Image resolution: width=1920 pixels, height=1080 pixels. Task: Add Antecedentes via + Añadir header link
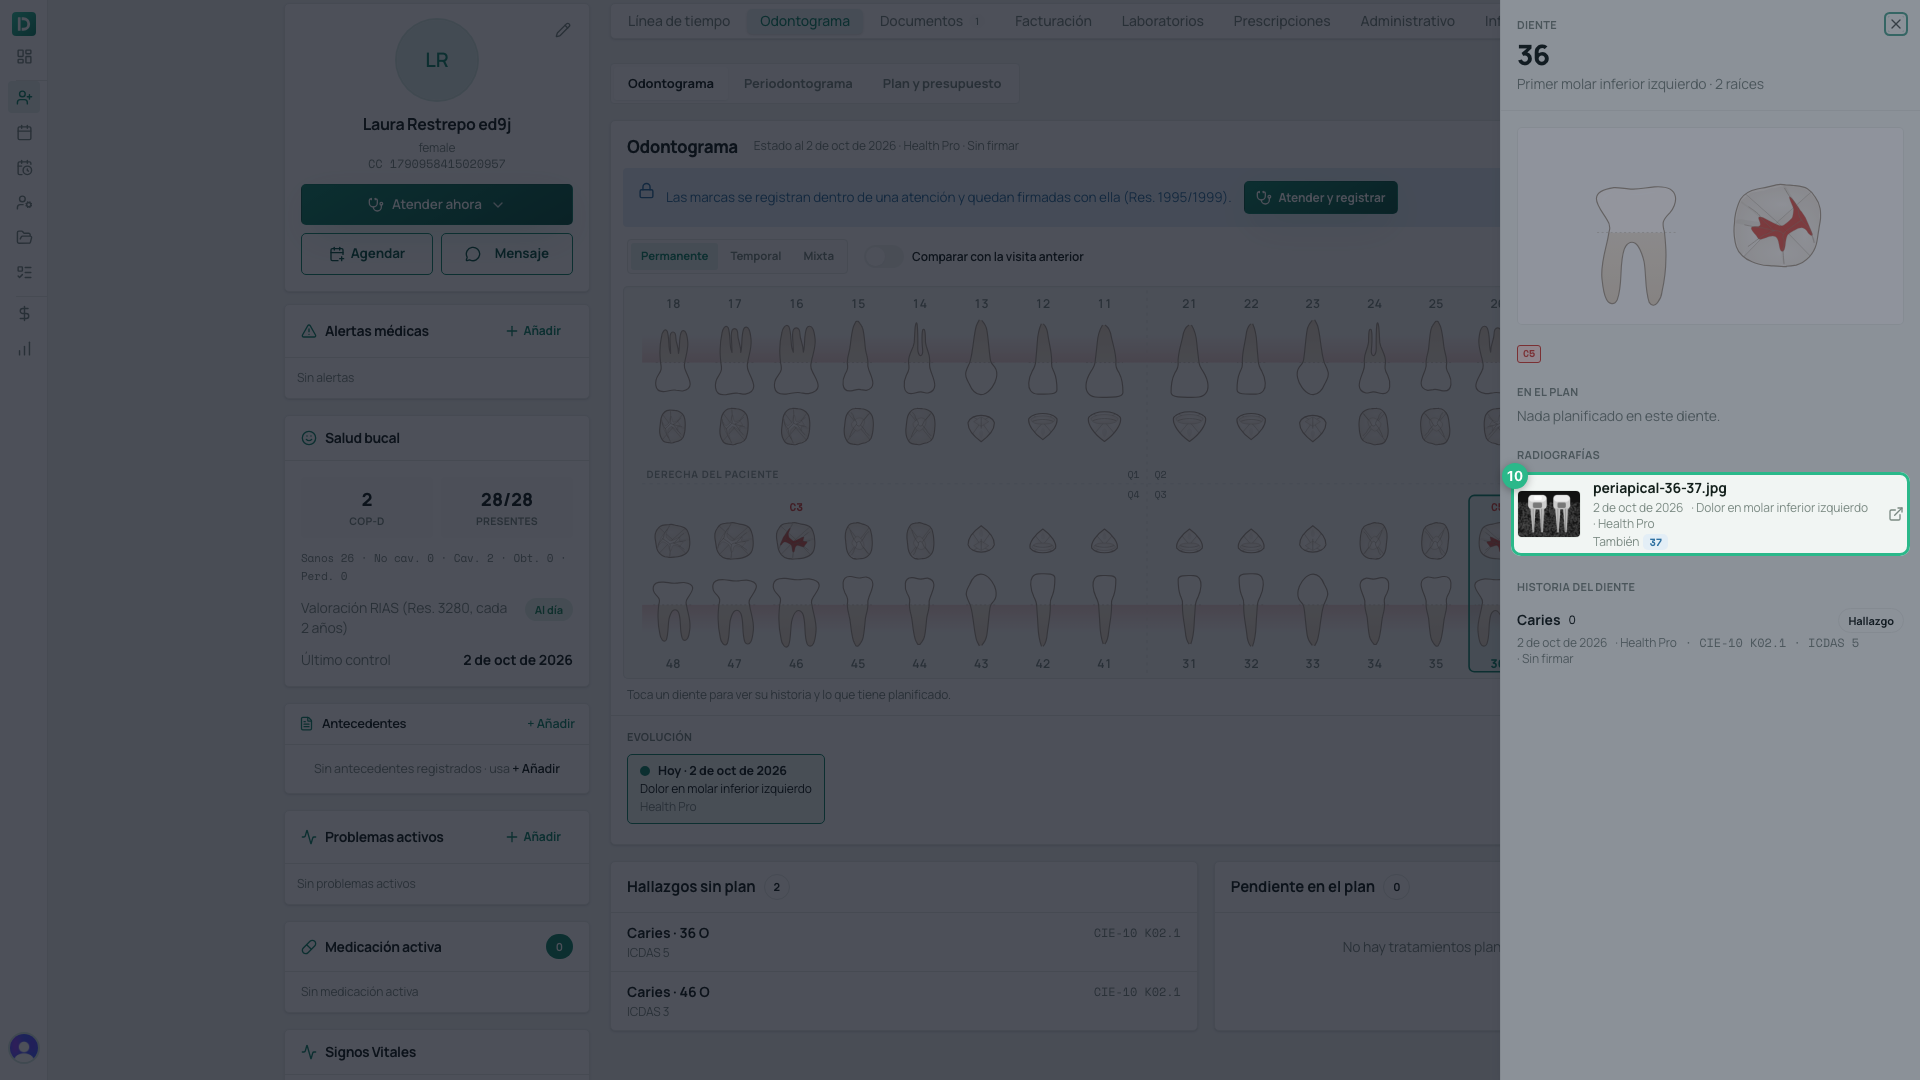(x=551, y=724)
